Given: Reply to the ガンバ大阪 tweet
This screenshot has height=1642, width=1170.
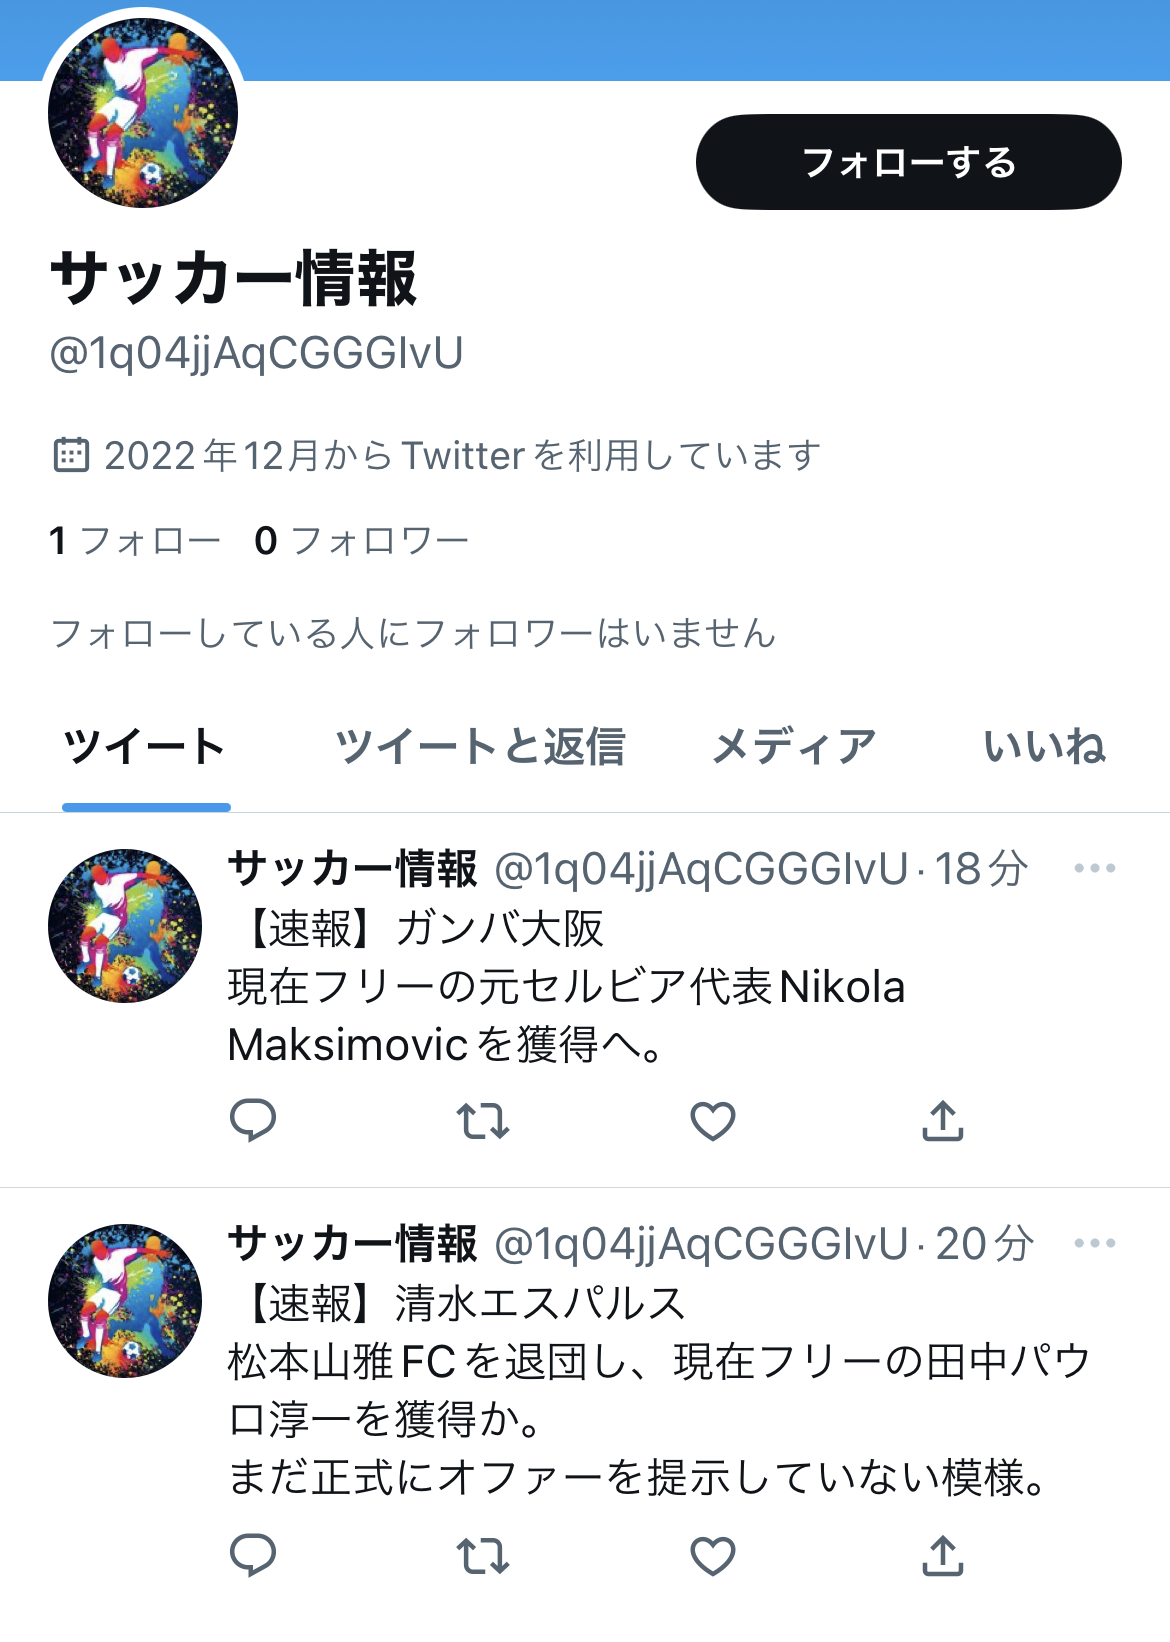Looking at the screenshot, I should click(253, 1121).
